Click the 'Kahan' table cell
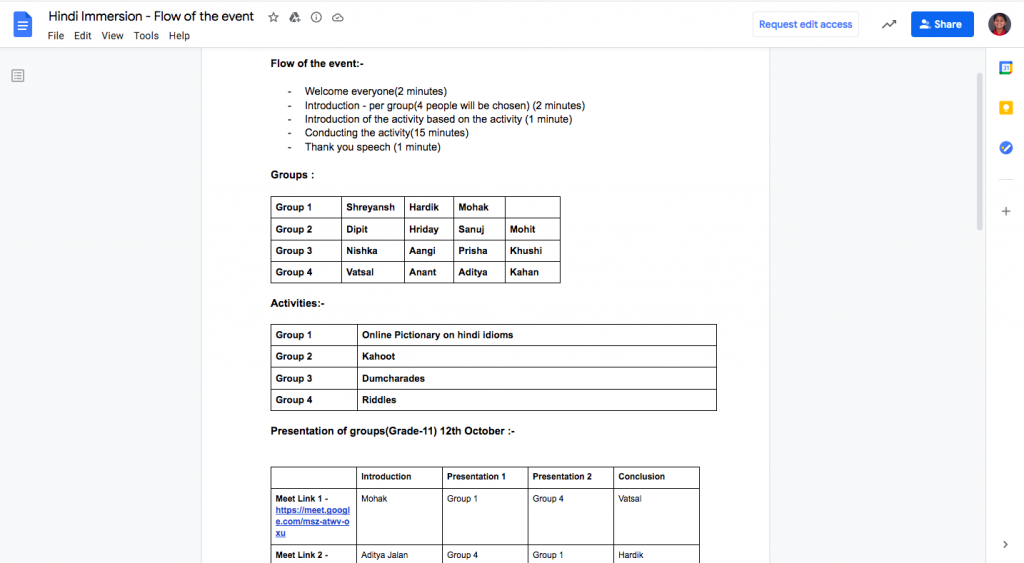The width and height of the screenshot is (1024, 563). [532, 272]
